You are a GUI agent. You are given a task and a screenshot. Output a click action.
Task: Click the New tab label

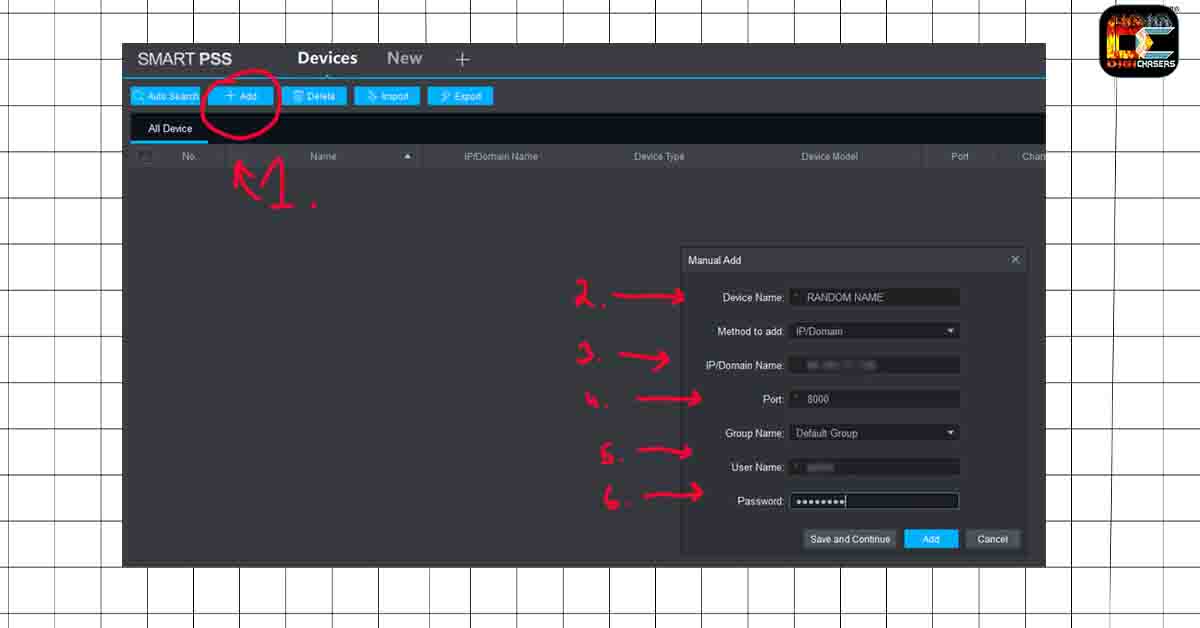tap(404, 58)
